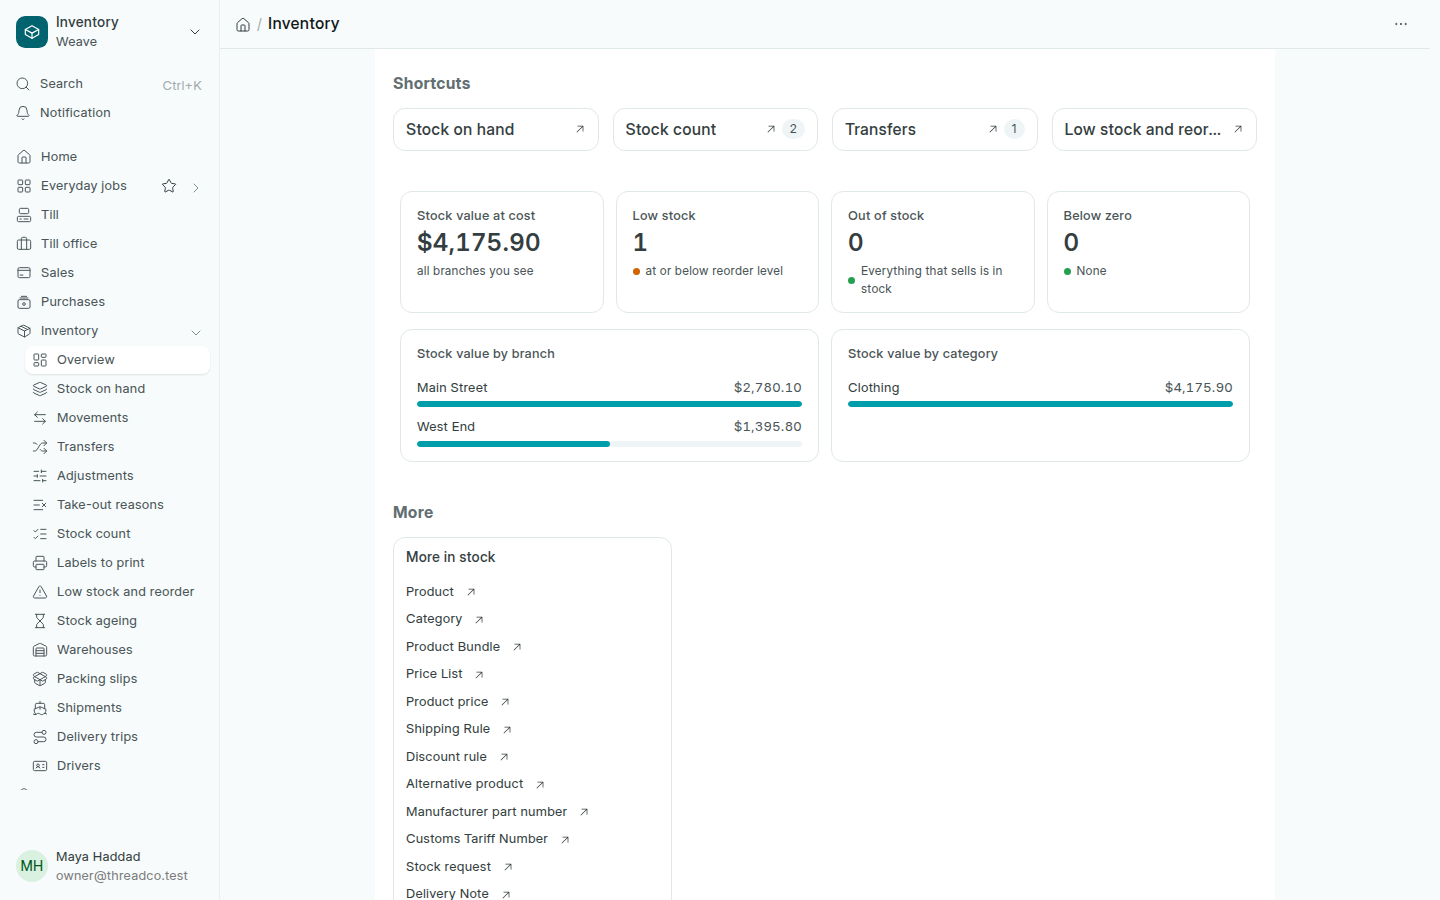The width and height of the screenshot is (1440, 900).
Task: Click the Shipments icon in sidebar
Action: point(40,708)
